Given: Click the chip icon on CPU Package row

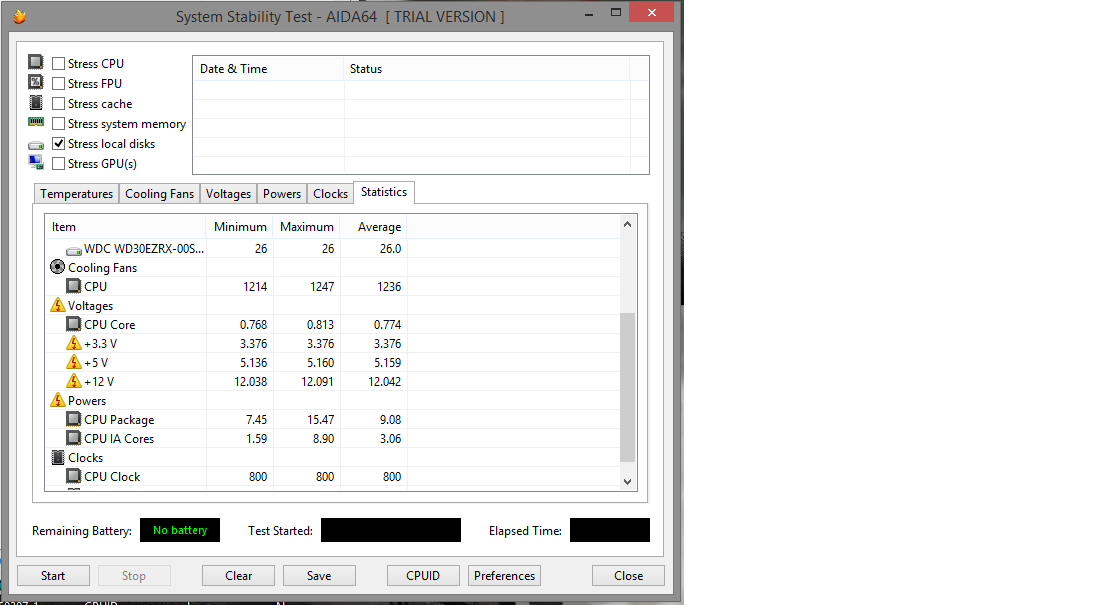Looking at the screenshot, I should pyautogui.click(x=74, y=419).
